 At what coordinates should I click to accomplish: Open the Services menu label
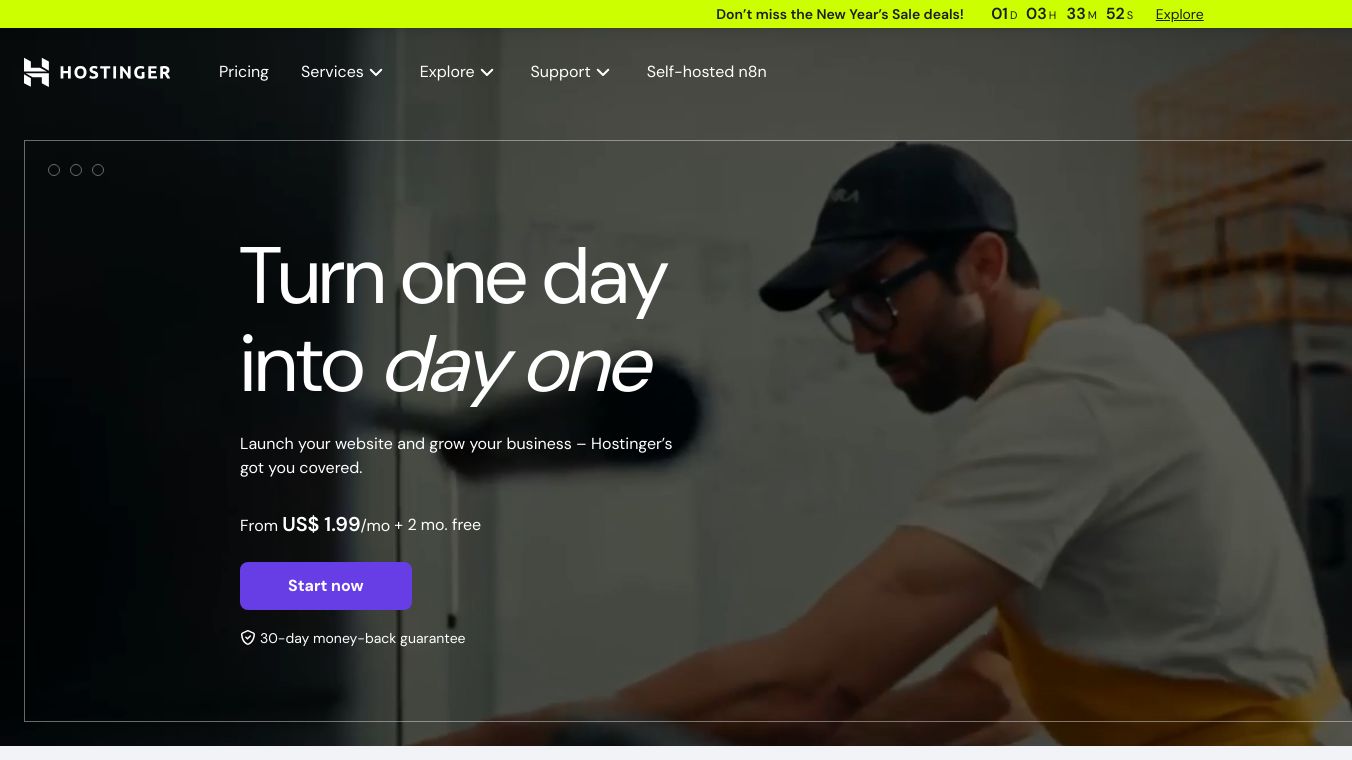click(x=332, y=72)
